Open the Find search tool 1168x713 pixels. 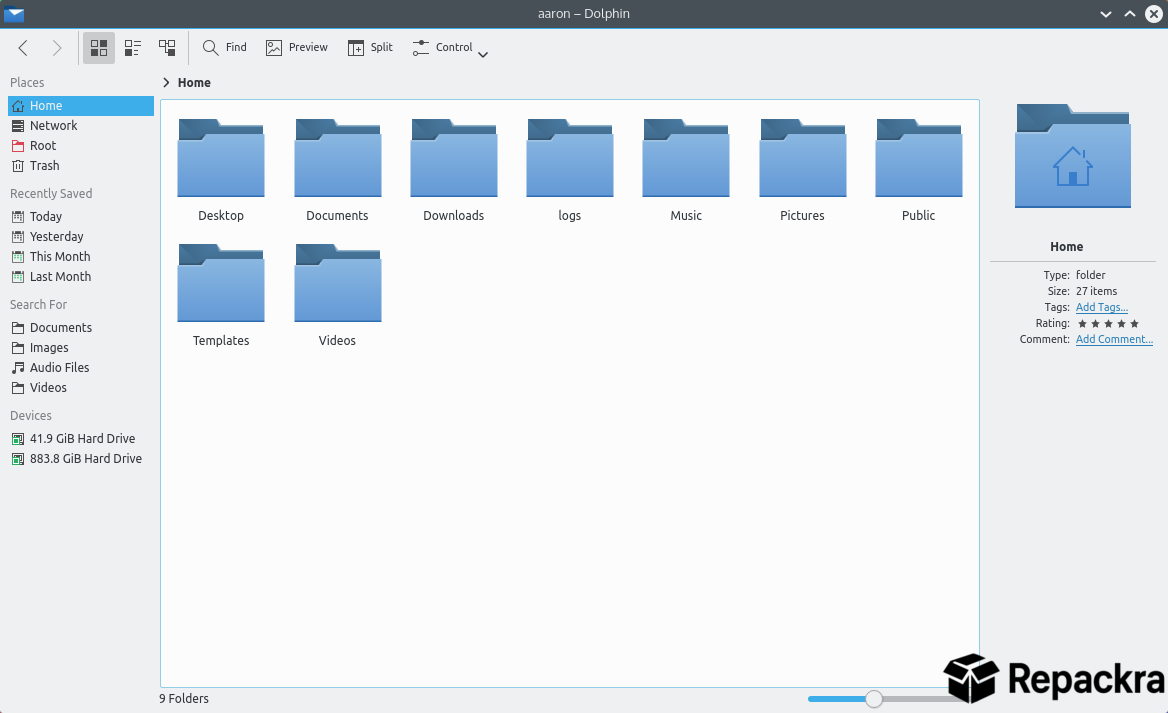pyautogui.click(x=224, y=48)
